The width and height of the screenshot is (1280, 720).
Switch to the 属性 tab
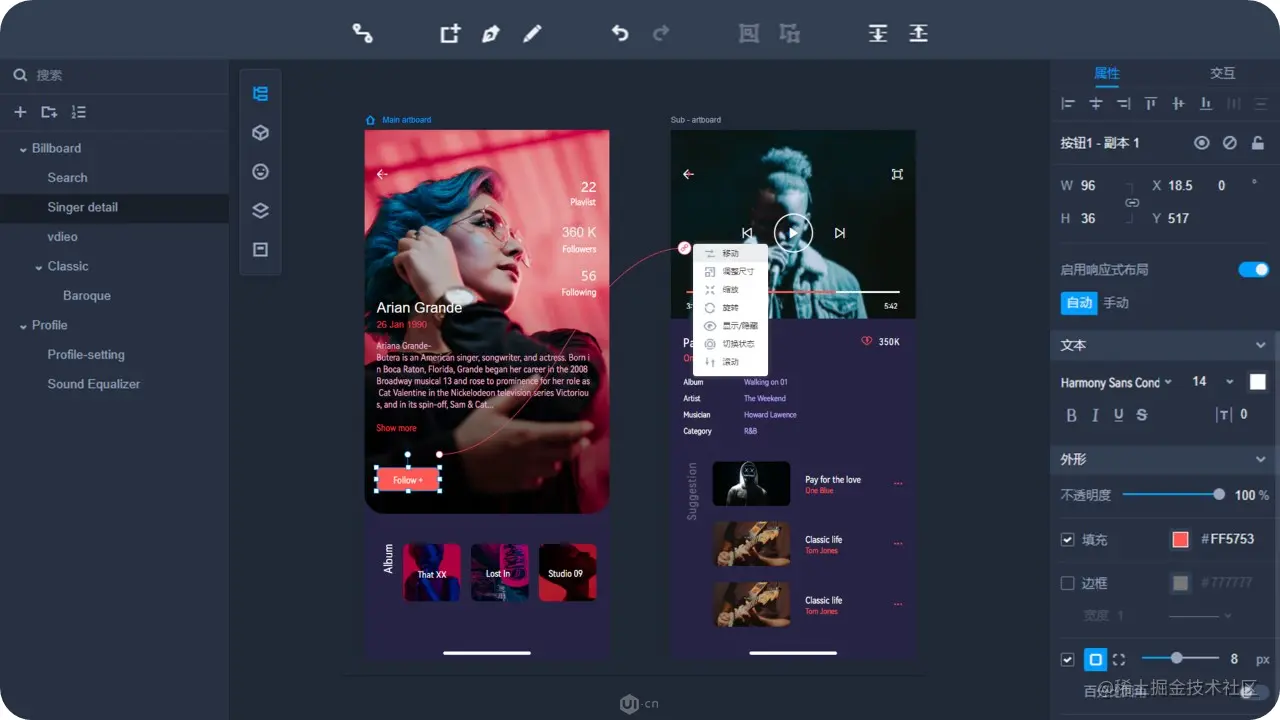[1106, 73]
